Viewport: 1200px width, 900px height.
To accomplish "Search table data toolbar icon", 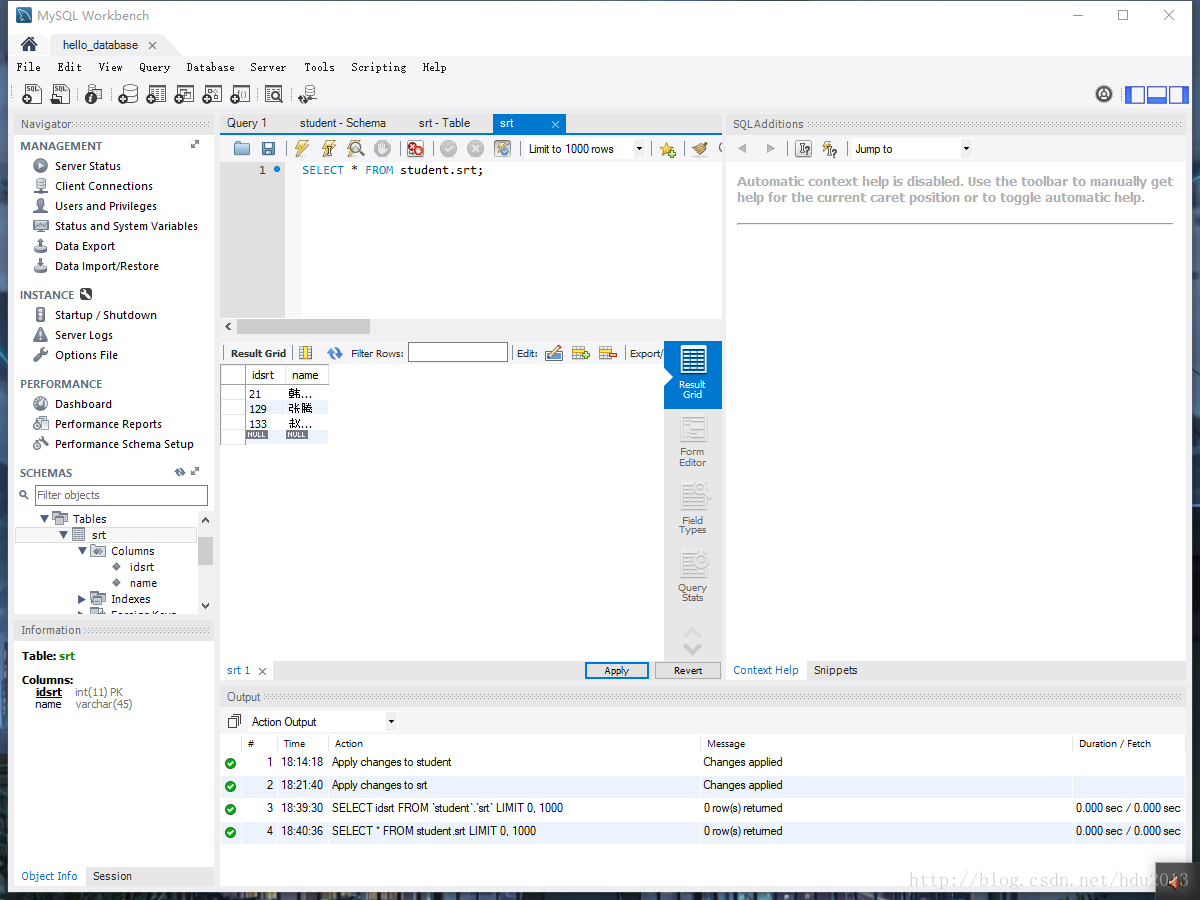I will tap(274, 94).
